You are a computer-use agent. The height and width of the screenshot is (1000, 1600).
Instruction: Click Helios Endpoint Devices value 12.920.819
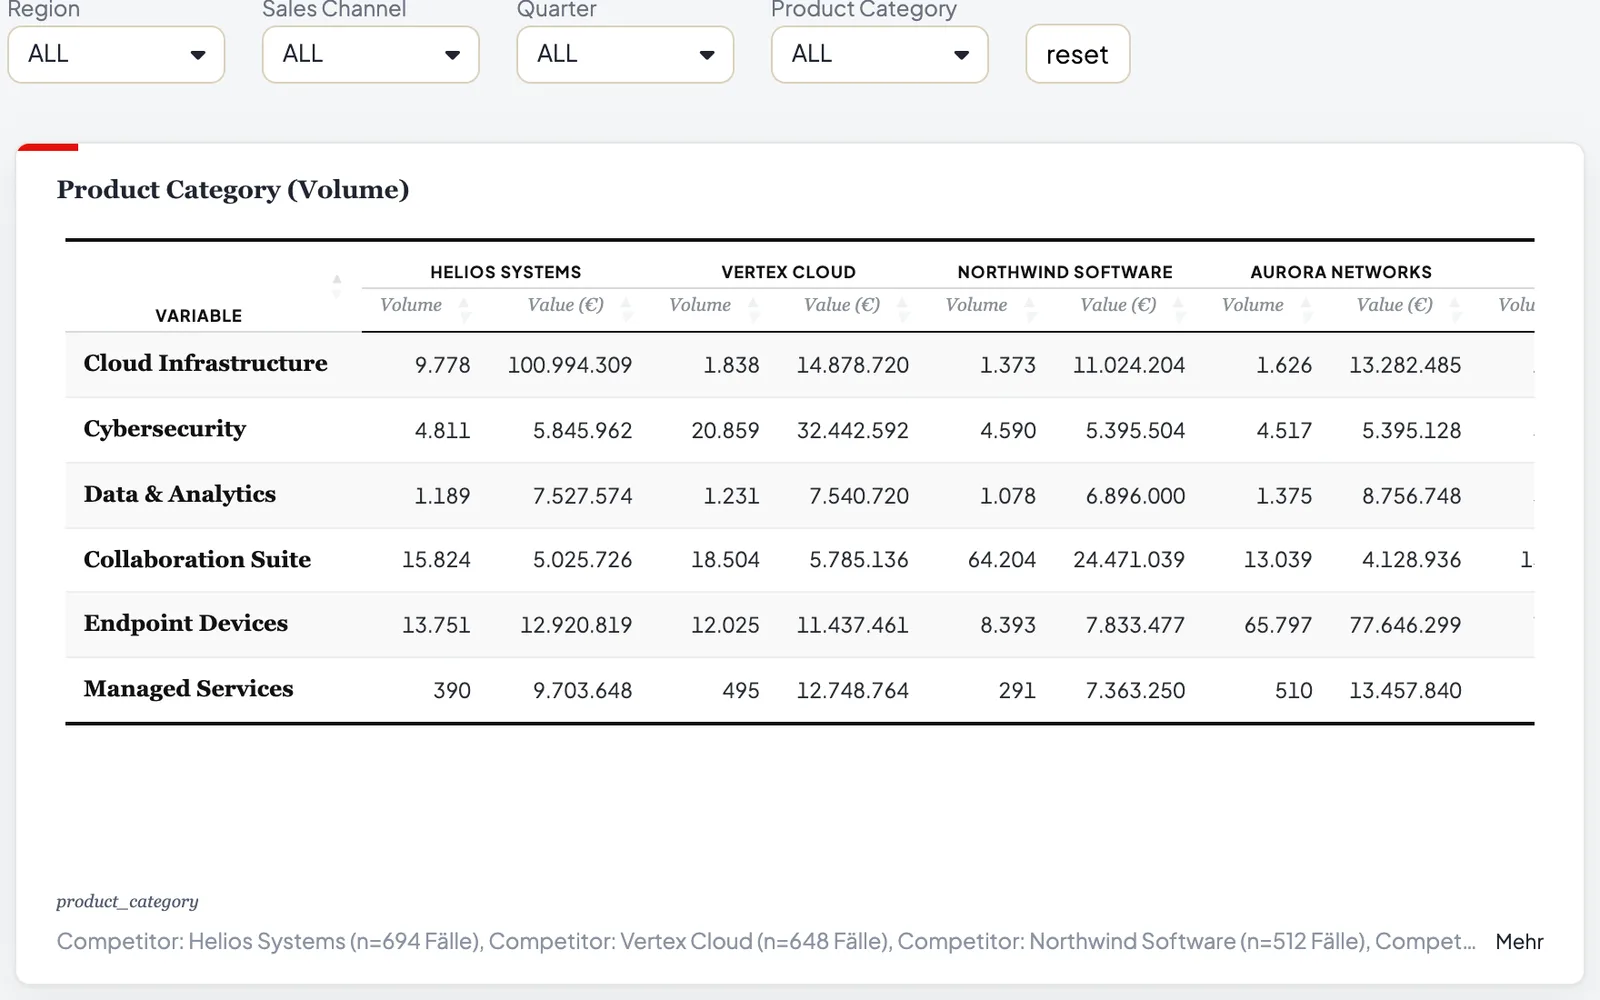pyautogui.click(x=576, y=625)
